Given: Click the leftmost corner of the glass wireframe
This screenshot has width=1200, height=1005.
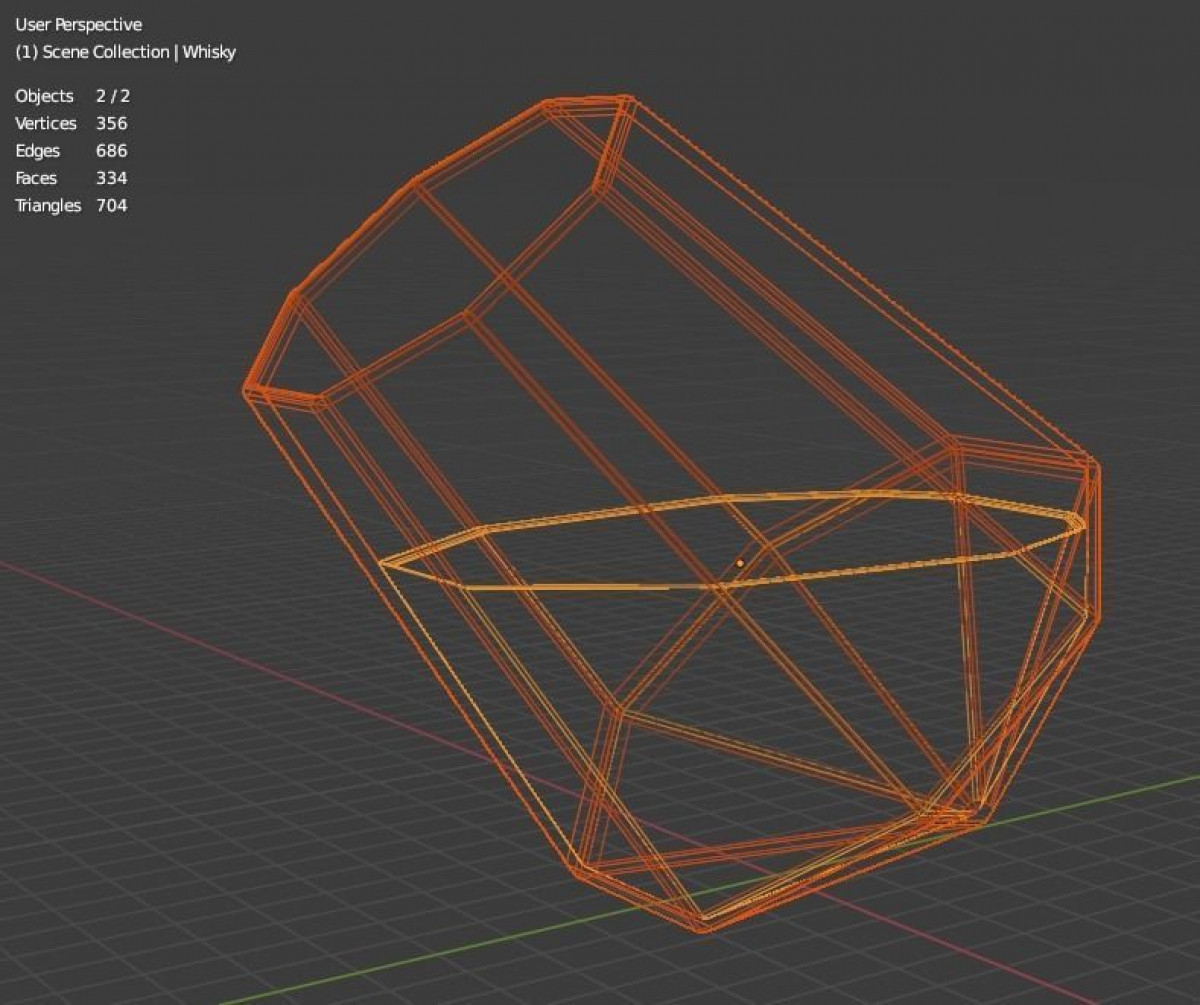Looking at the screenshot, I should (x=246, y=390).
